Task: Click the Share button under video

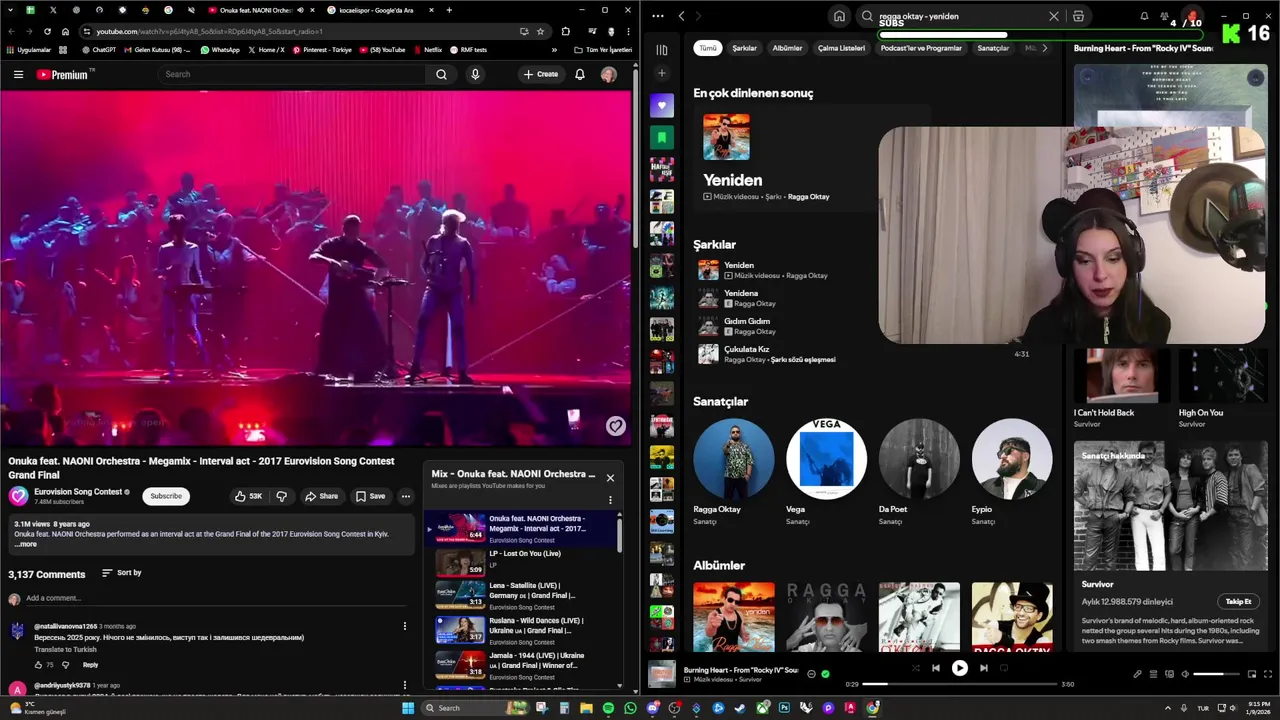Action: [322, 496]
